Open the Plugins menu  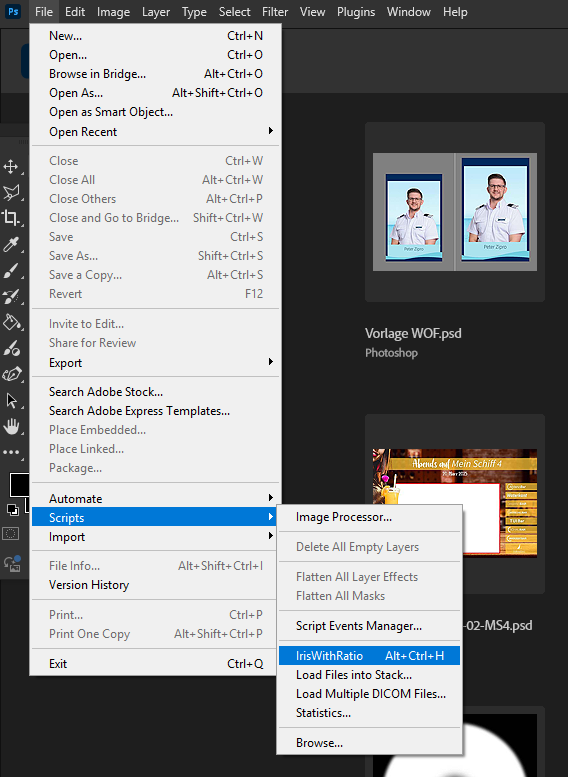tap(356, 12)
